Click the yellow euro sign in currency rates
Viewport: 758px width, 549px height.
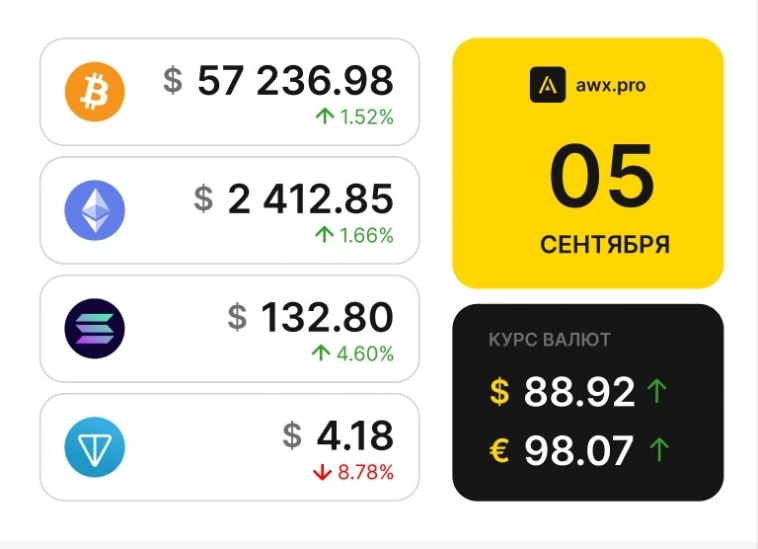[x=499, y=451]
